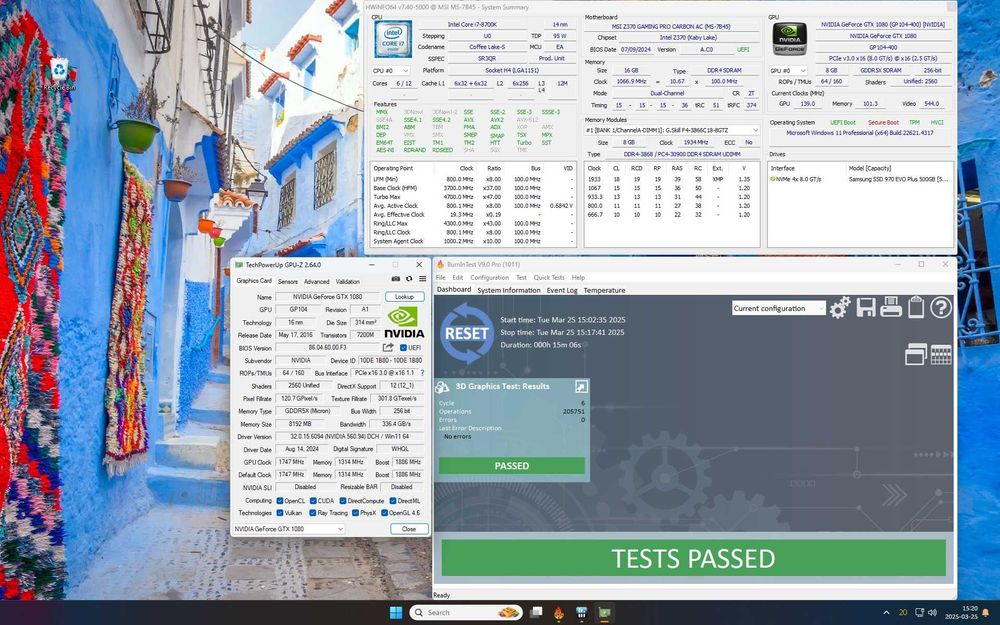Open the GPU #0 dropdown in HWiNFO

[788, 71]
